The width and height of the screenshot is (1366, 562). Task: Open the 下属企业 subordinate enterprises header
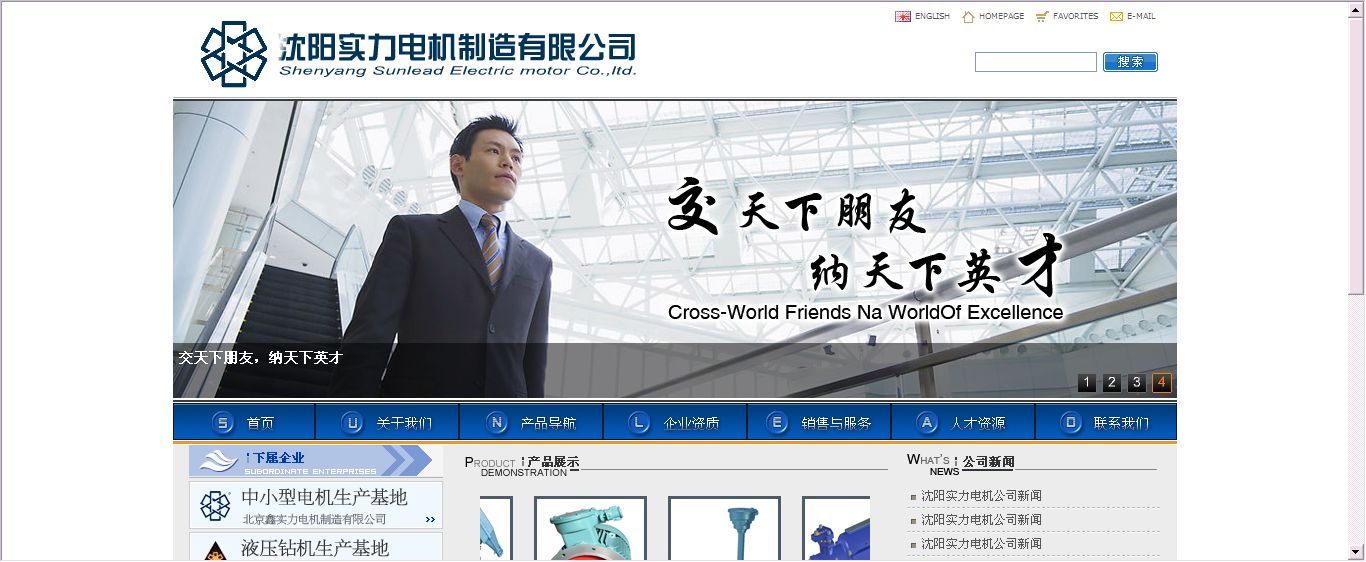[x=310, y=461]
